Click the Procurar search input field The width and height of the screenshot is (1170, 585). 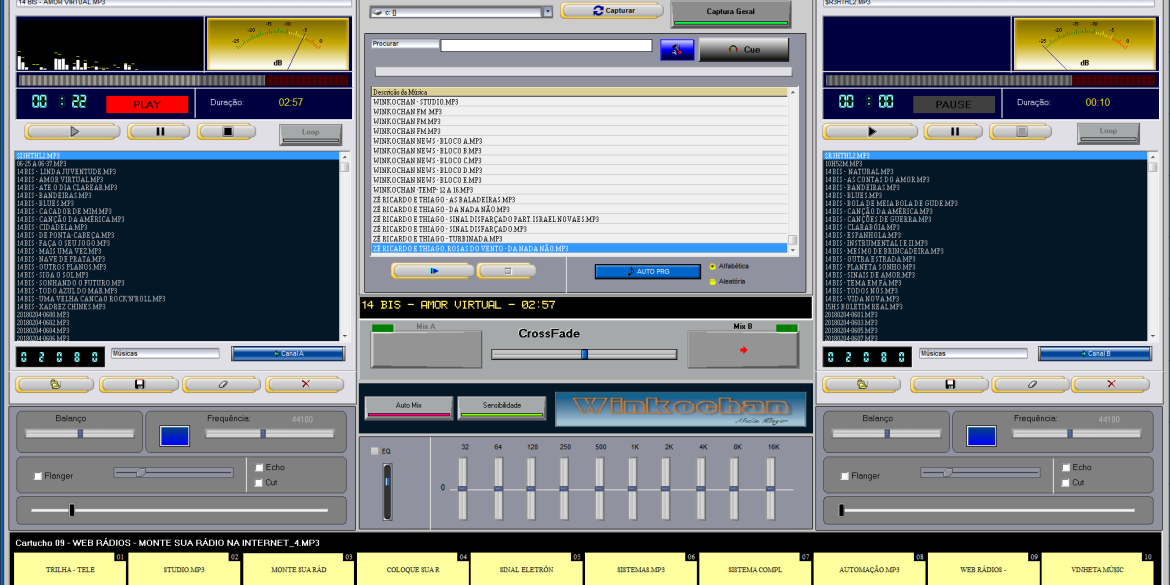[x=546, y=45]
